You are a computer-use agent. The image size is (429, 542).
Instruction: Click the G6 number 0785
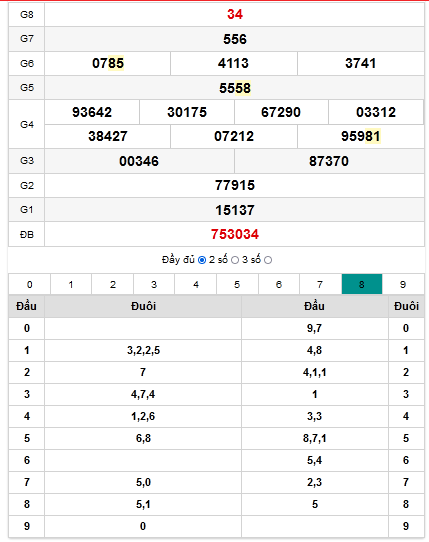click(x=108, y=63)
